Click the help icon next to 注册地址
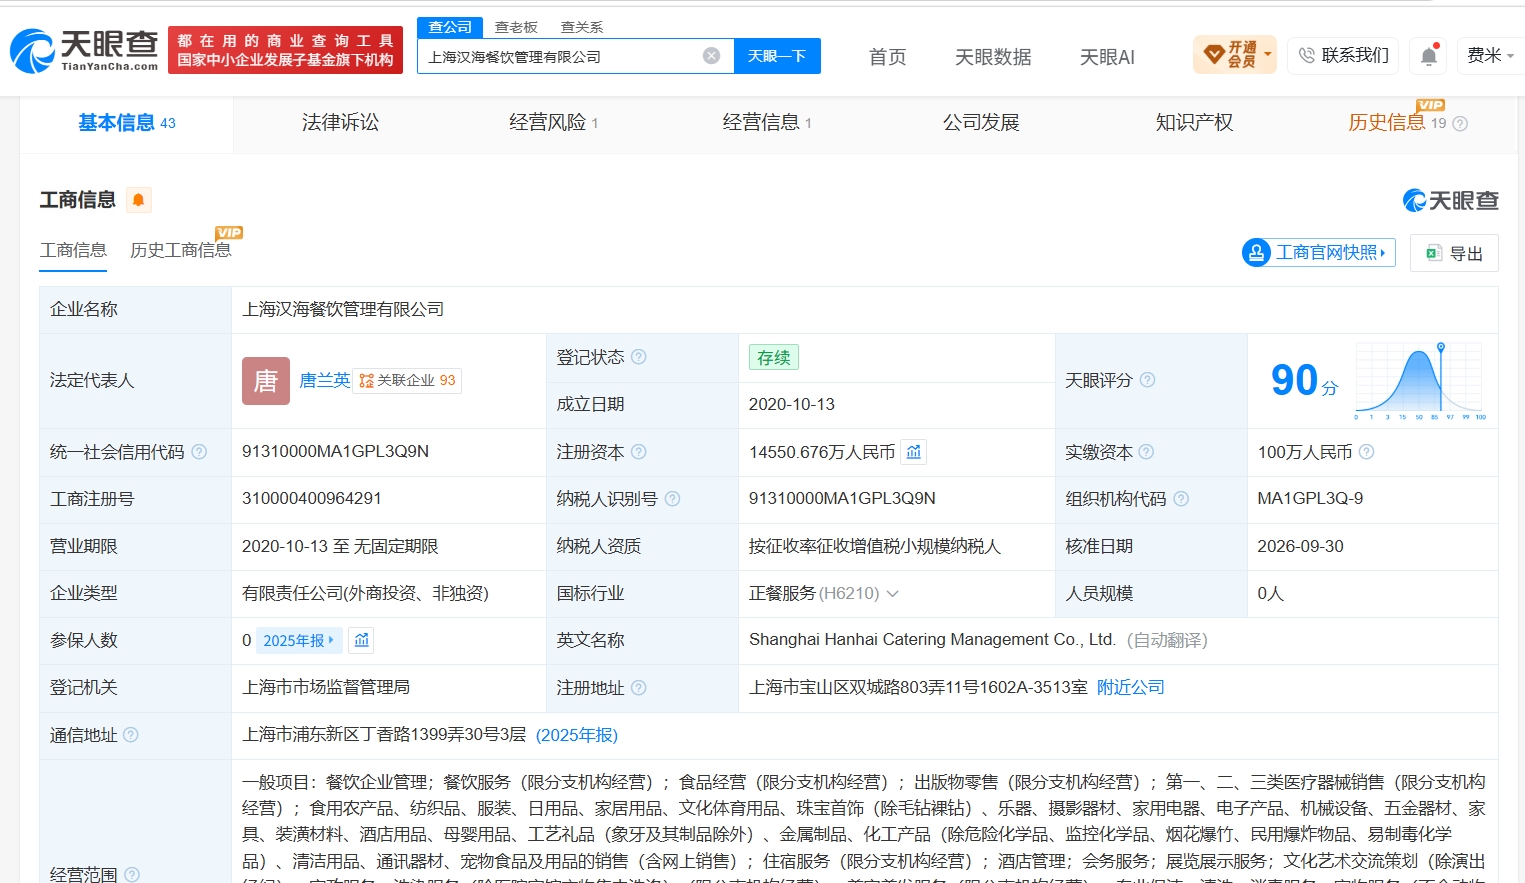Viewport: 1525px width, 883px height. [x=639, y=687]
